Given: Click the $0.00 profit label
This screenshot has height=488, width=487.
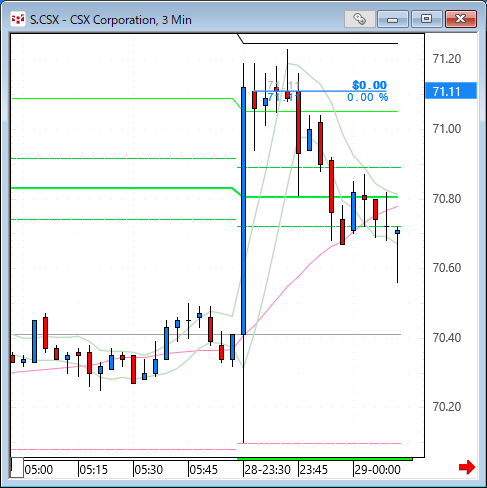Looking at the screenshot, I should 369,85.
